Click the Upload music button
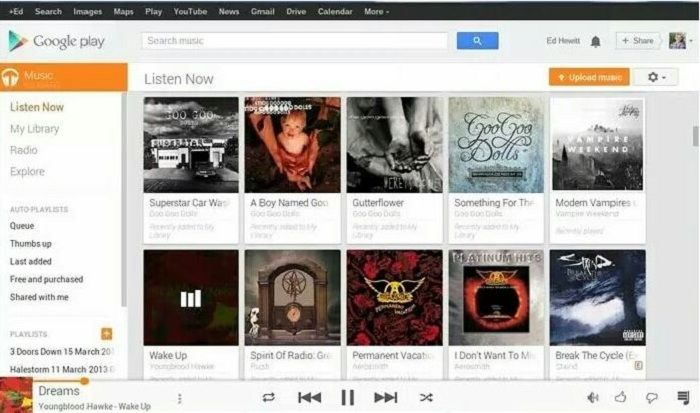700x413 pixels. tap(589, 77)
